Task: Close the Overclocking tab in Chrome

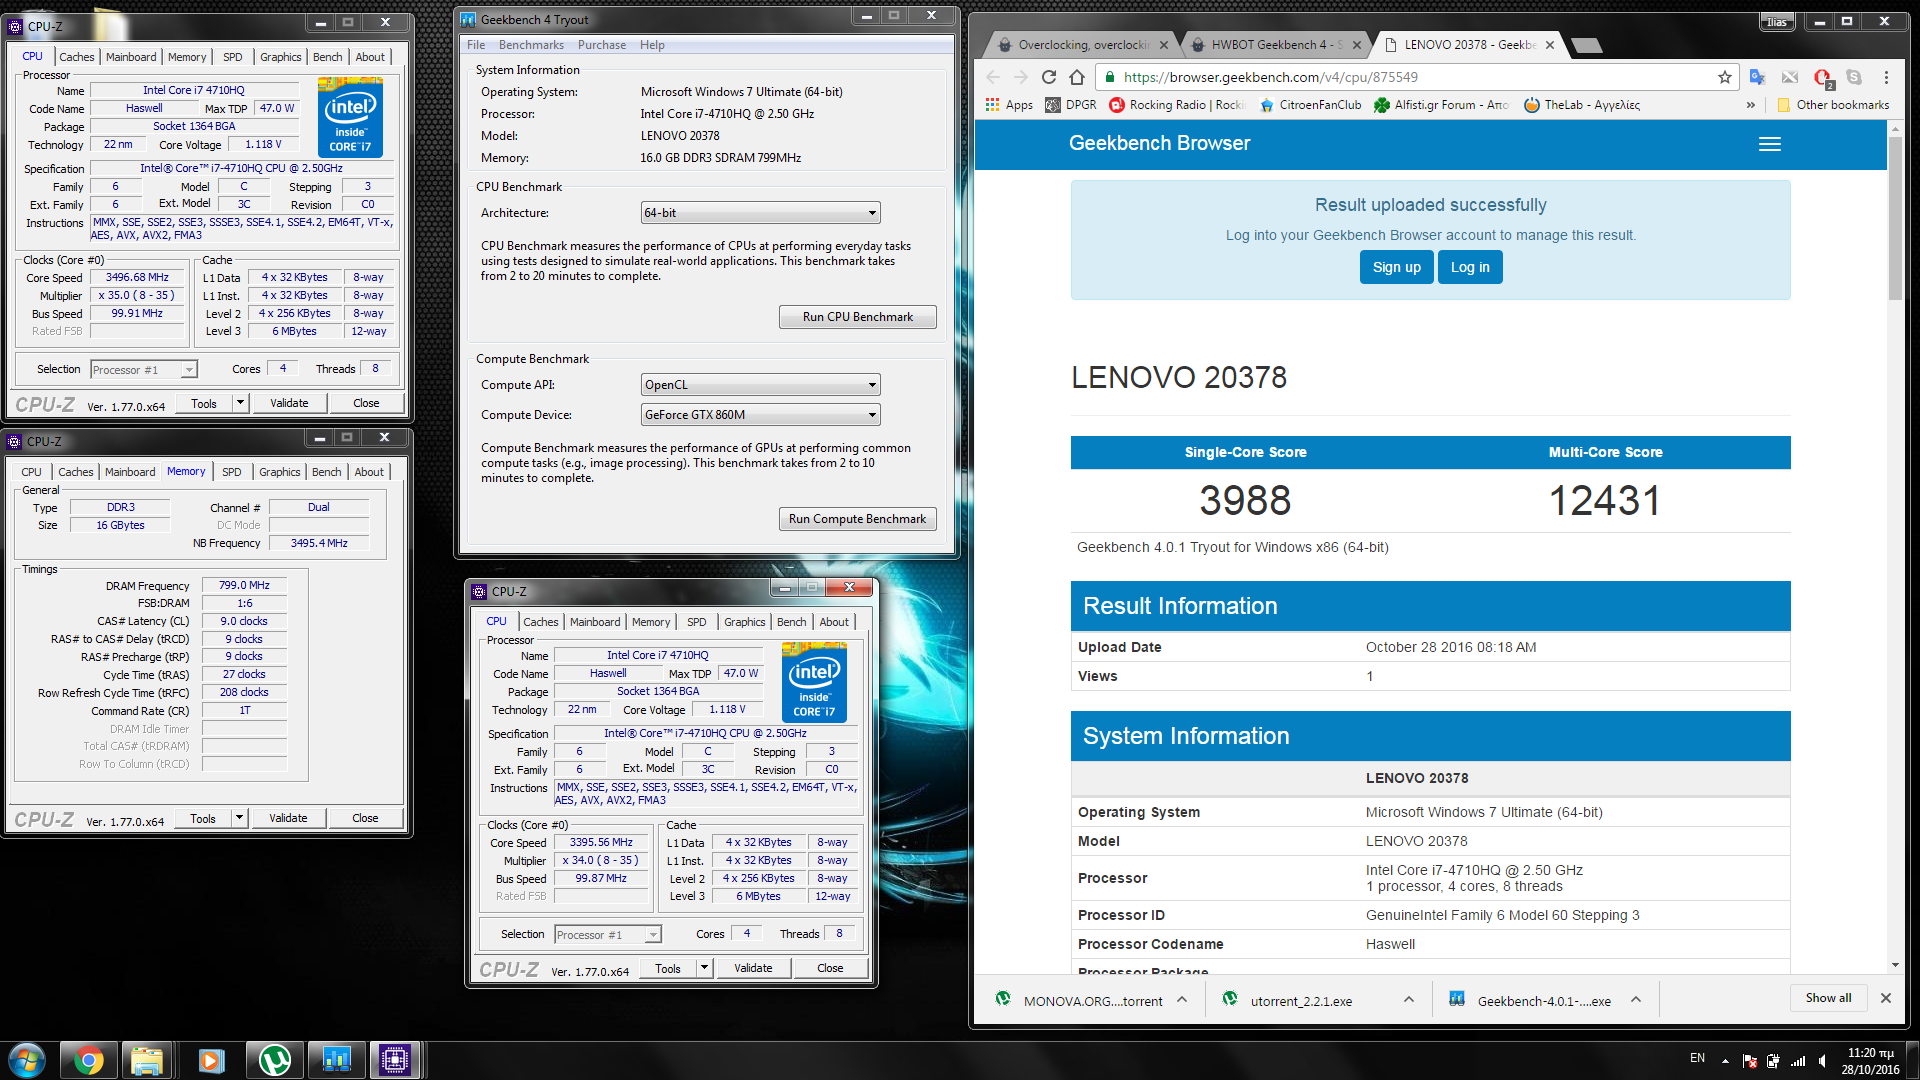Action: pos(1163,45)
